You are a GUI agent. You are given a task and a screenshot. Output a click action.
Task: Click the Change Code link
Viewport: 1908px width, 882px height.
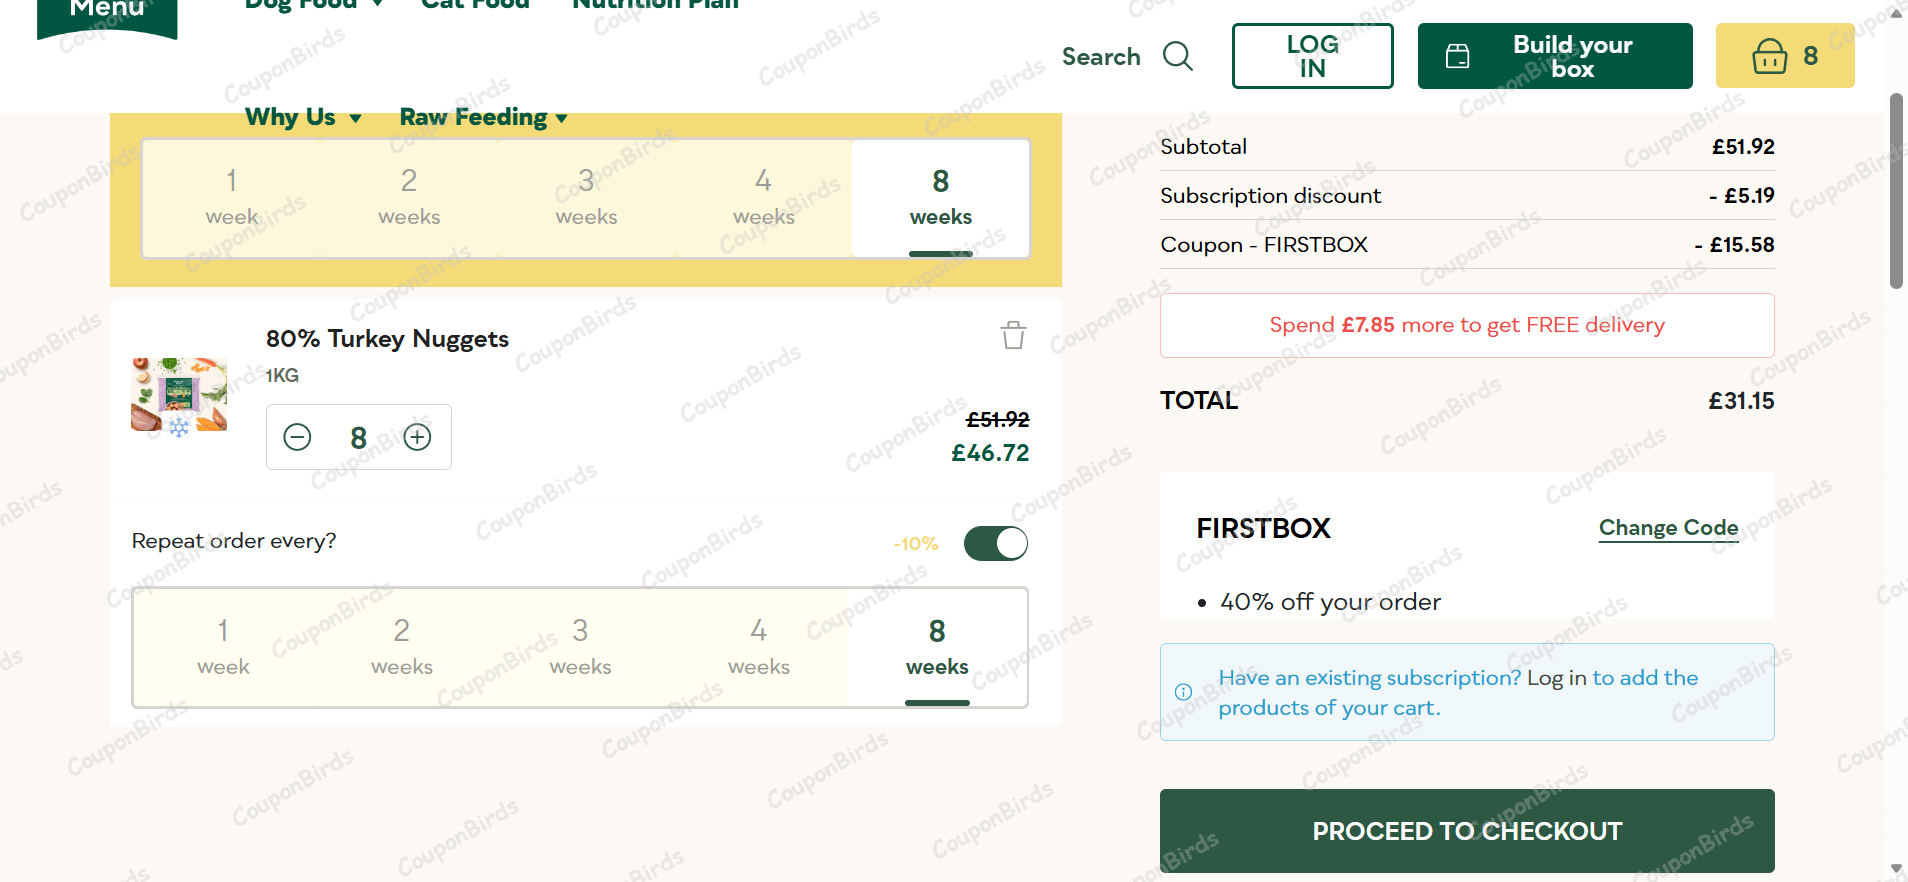click(1668, 528)
